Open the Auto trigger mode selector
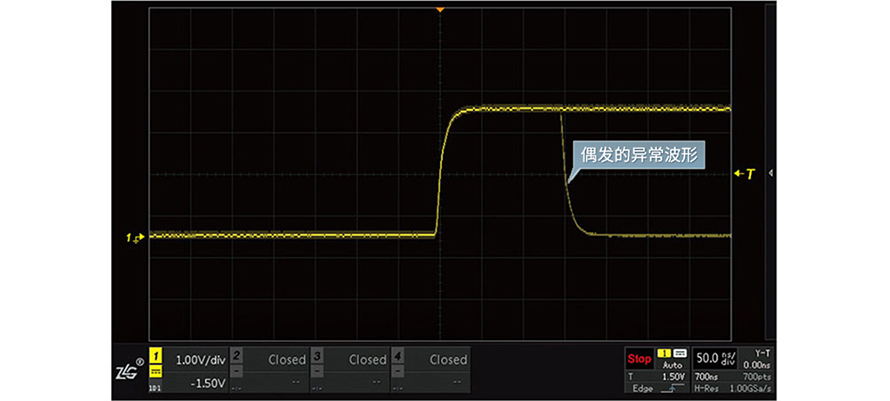 tap(672, 366)
